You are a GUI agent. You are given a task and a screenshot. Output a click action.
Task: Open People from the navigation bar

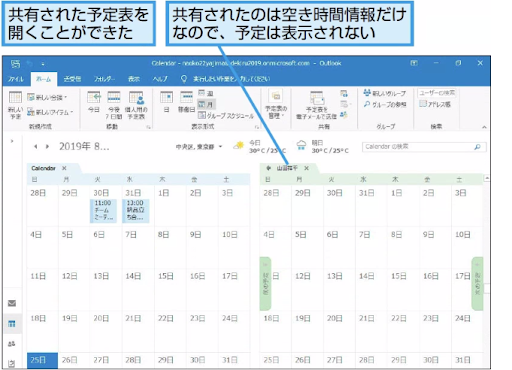tap(12, 344)
